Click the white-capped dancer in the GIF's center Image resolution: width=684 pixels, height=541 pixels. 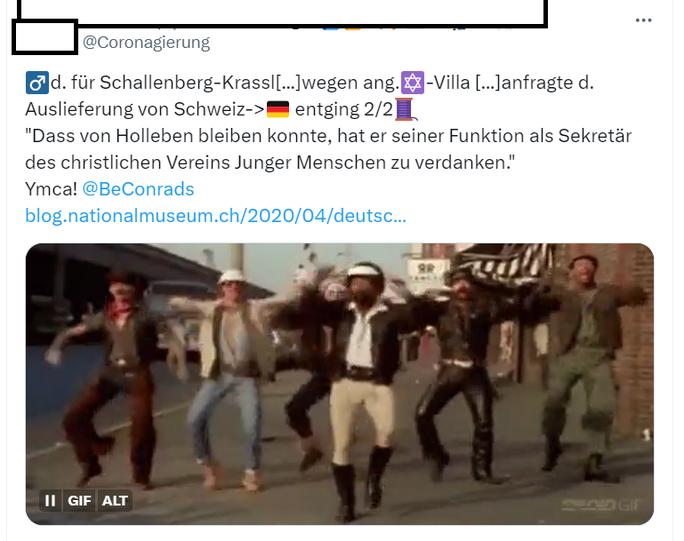362,384
